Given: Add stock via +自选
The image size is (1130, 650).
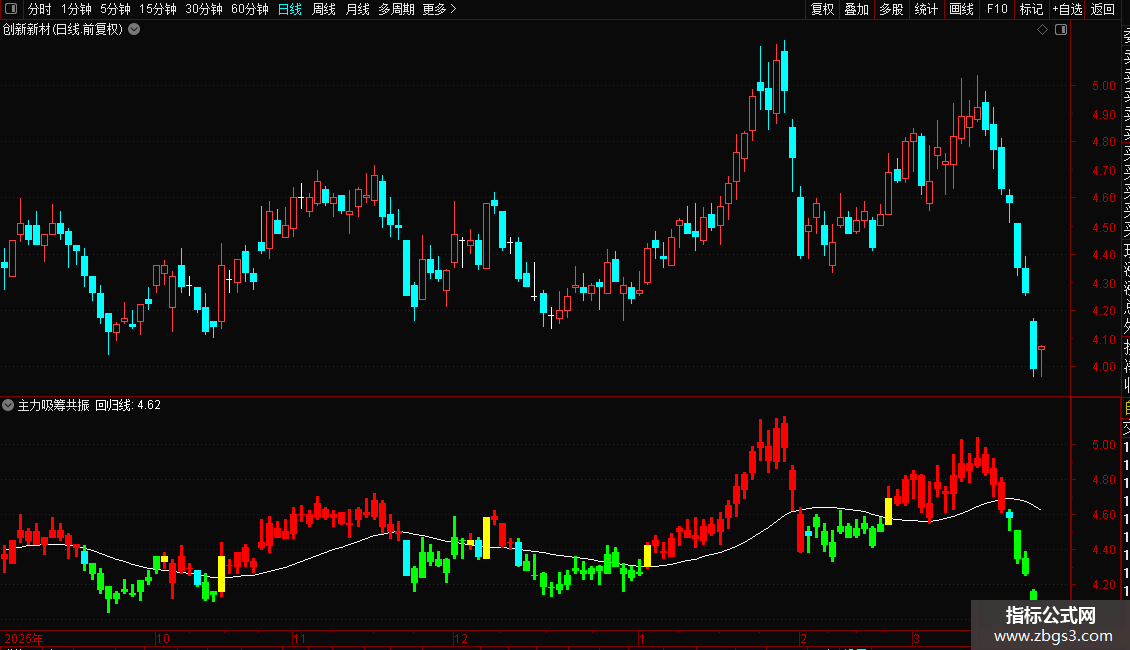Looking at the screenshot, I should pyautogui.click(x=1067, y=9).
